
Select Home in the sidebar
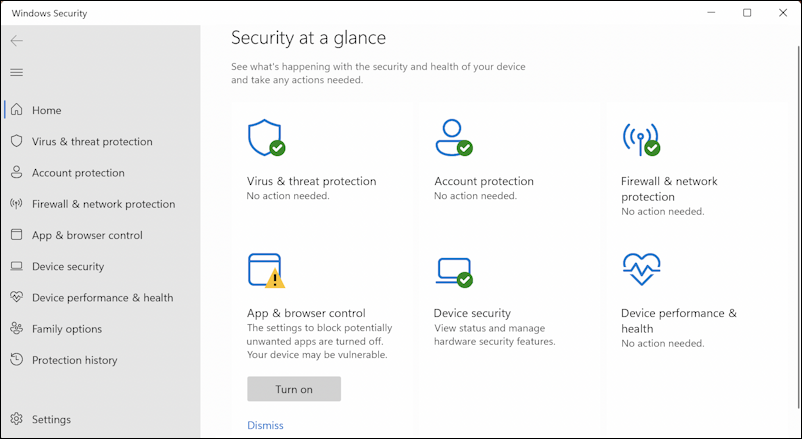tap(46, 110)
